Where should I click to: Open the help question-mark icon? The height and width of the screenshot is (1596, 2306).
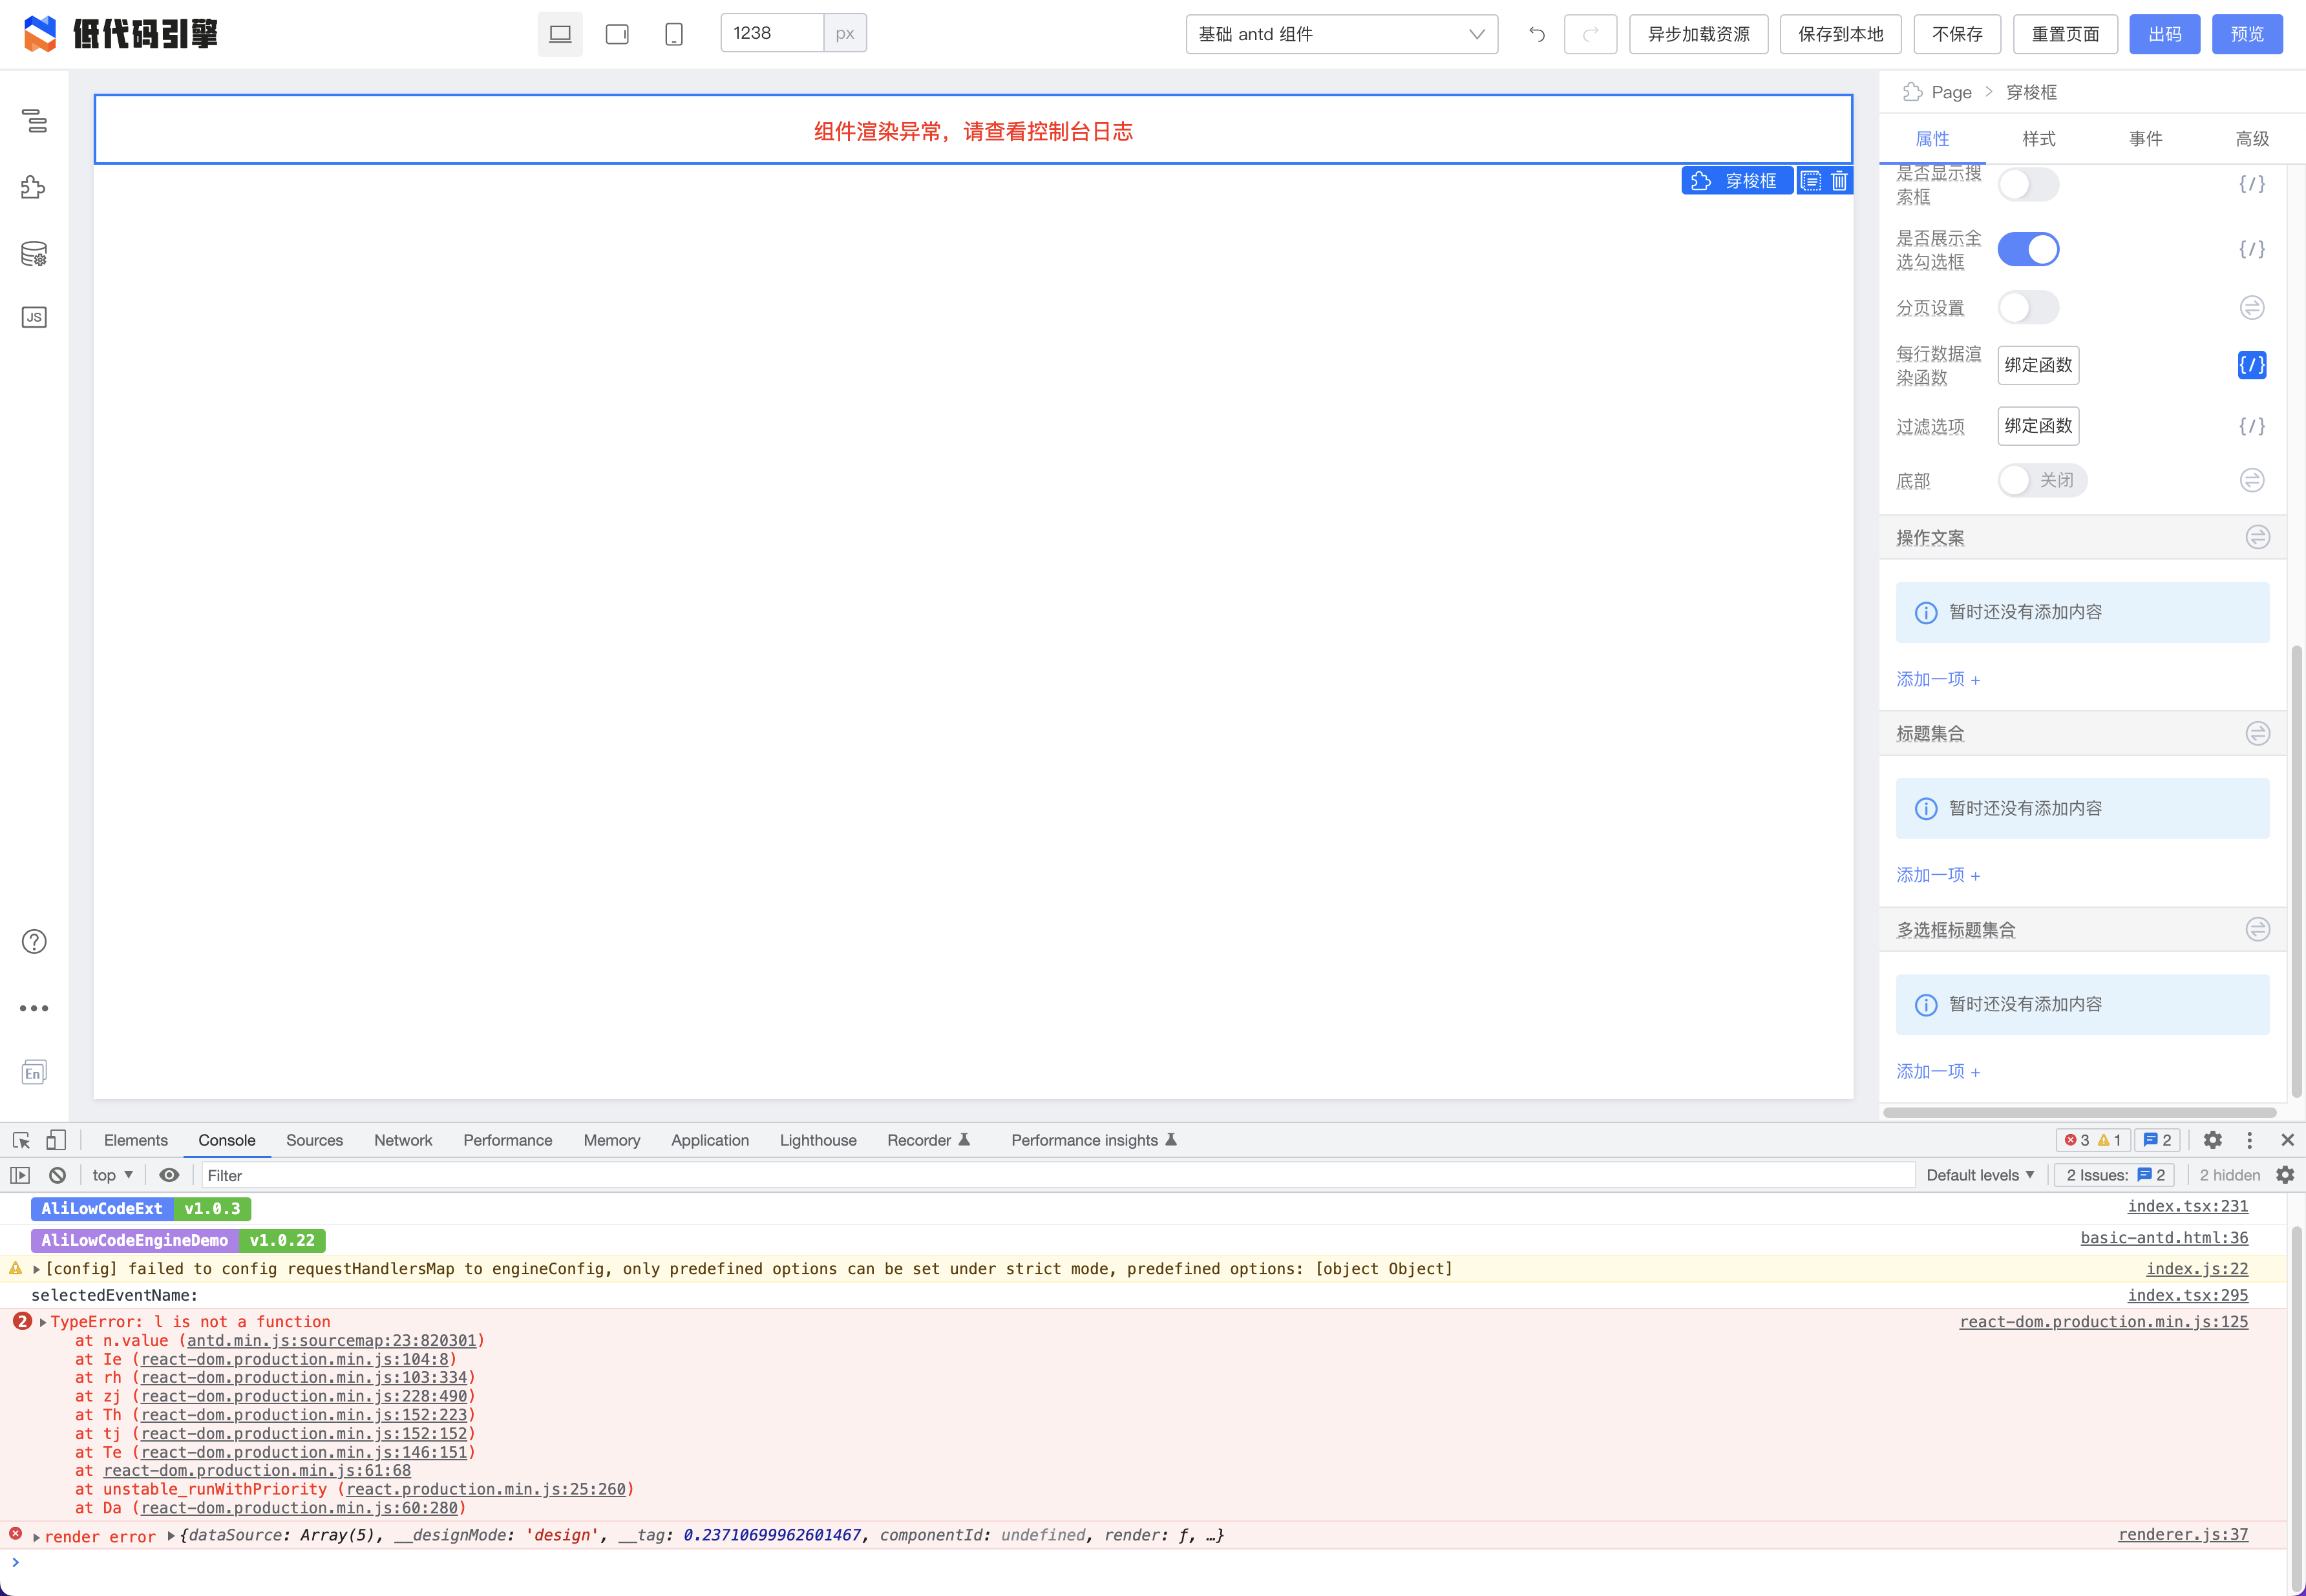[33, 941]
